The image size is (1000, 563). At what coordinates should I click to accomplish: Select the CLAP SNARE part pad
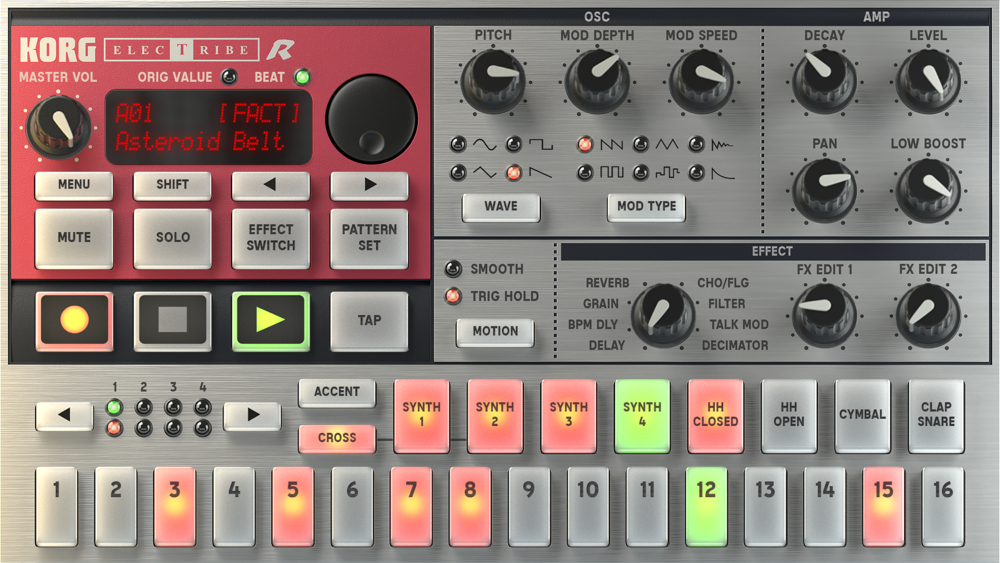(936, 415)
